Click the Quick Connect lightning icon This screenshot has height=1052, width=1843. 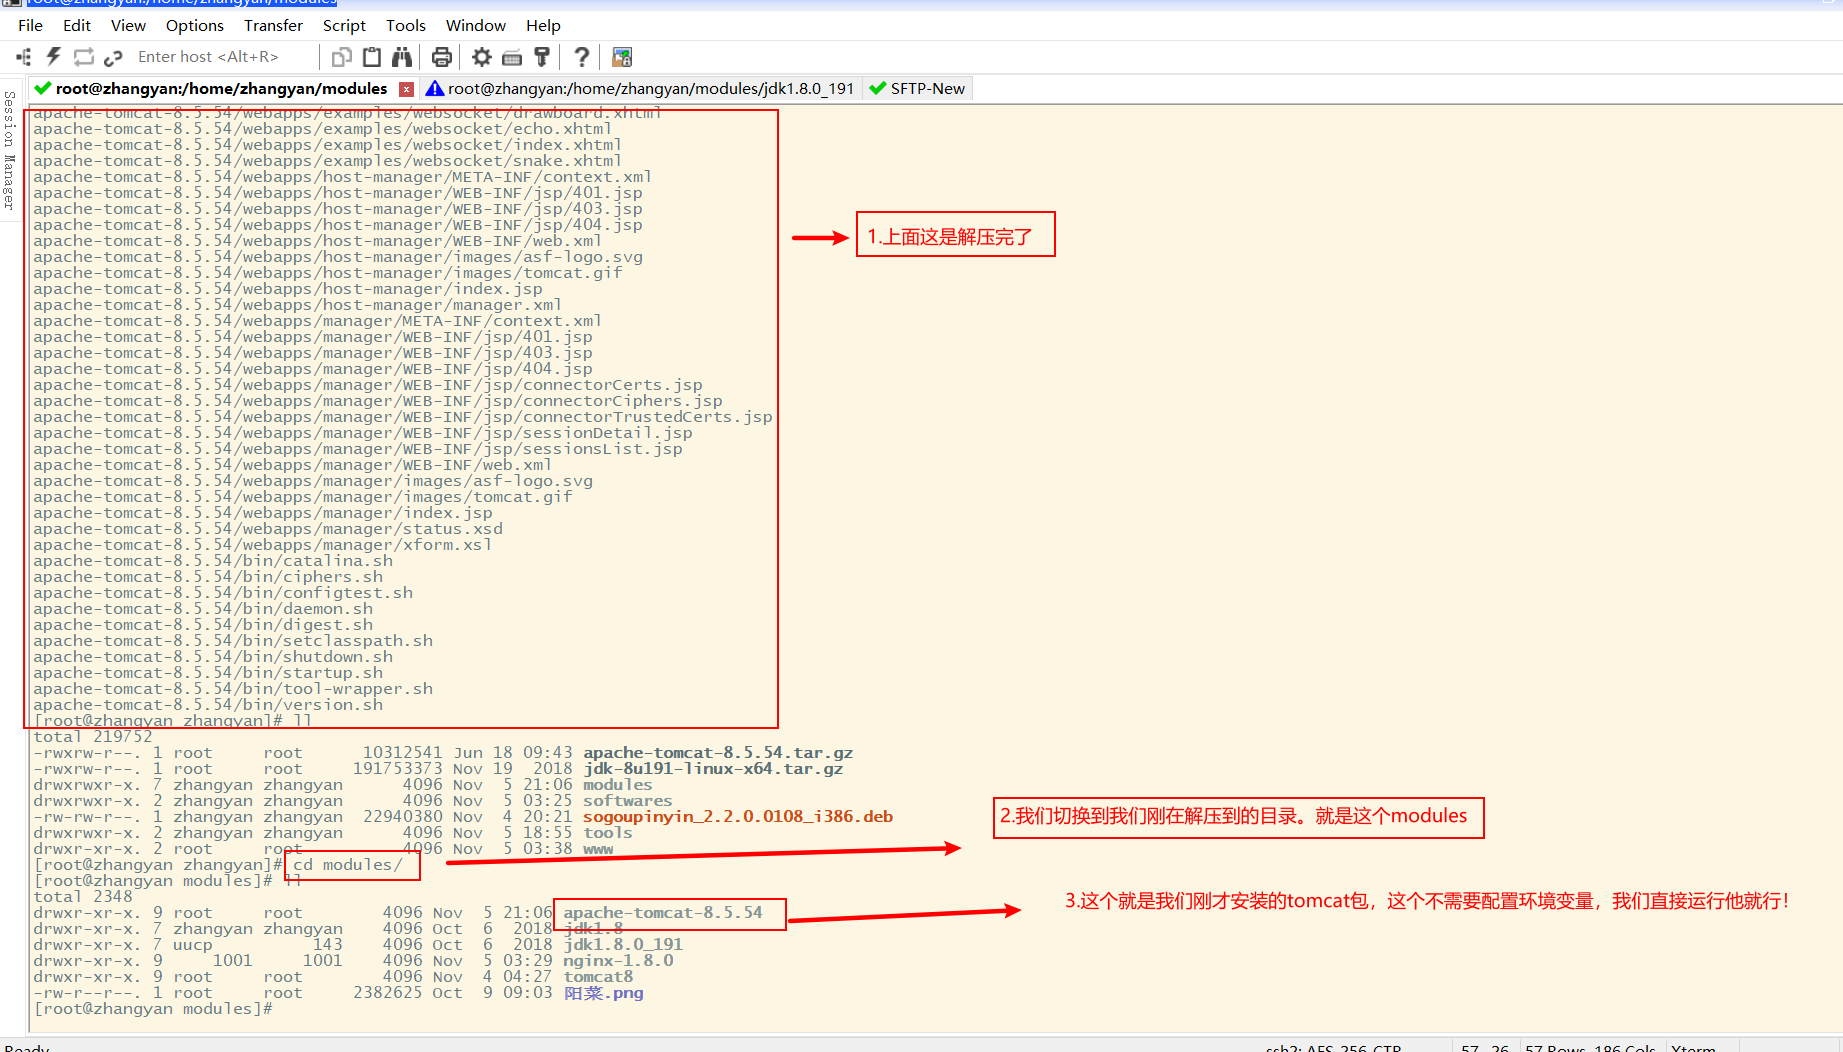(x=54, y=57)
